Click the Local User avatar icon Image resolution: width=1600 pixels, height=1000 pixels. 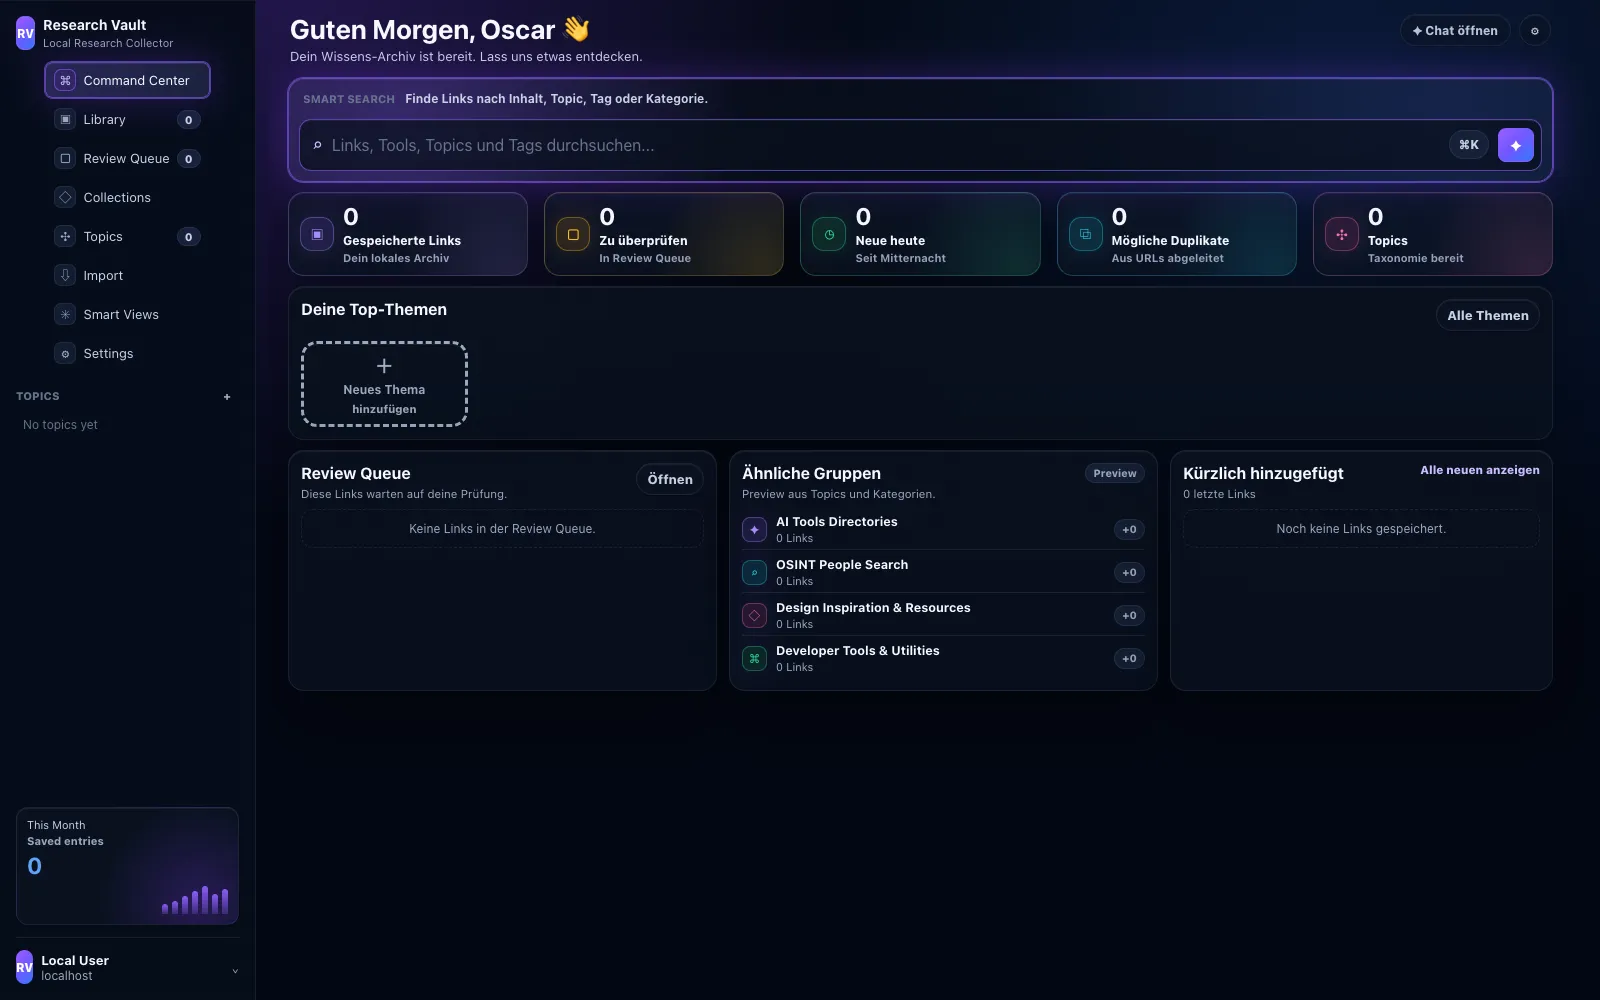(25, 967)
